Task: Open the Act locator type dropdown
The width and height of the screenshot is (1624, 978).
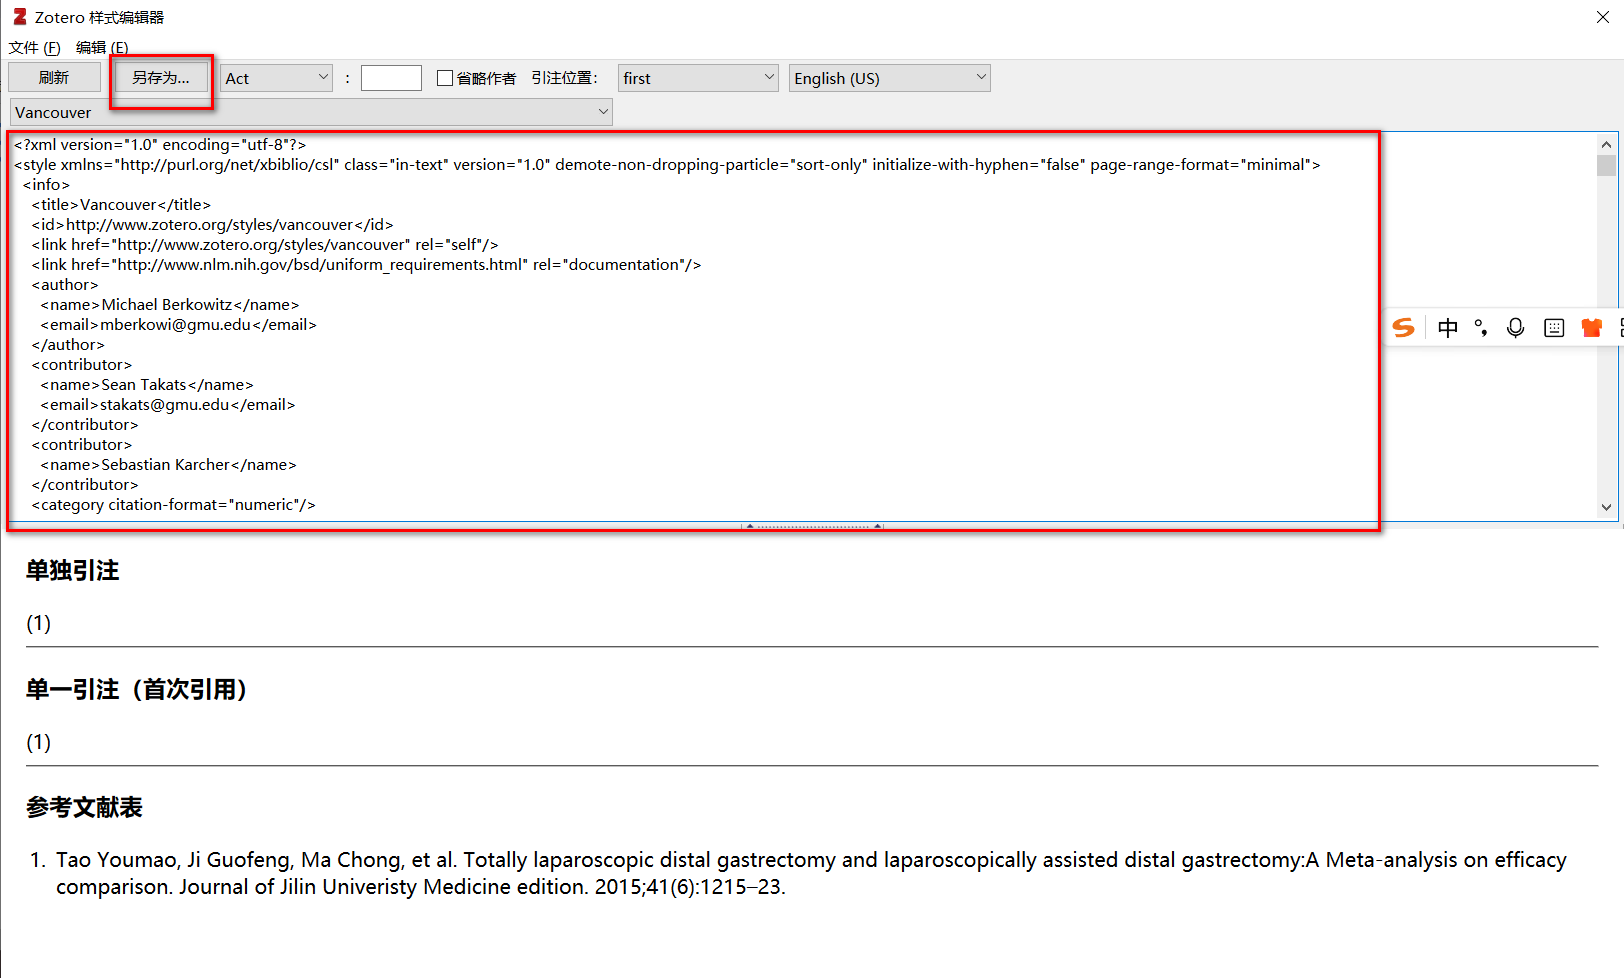Action: [276, 78]
